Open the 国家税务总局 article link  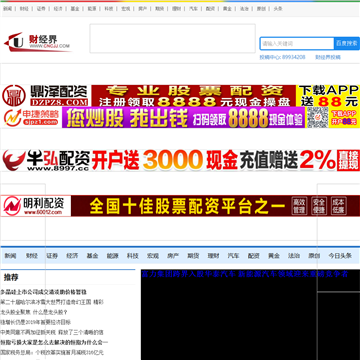click(x=52, y=352)
